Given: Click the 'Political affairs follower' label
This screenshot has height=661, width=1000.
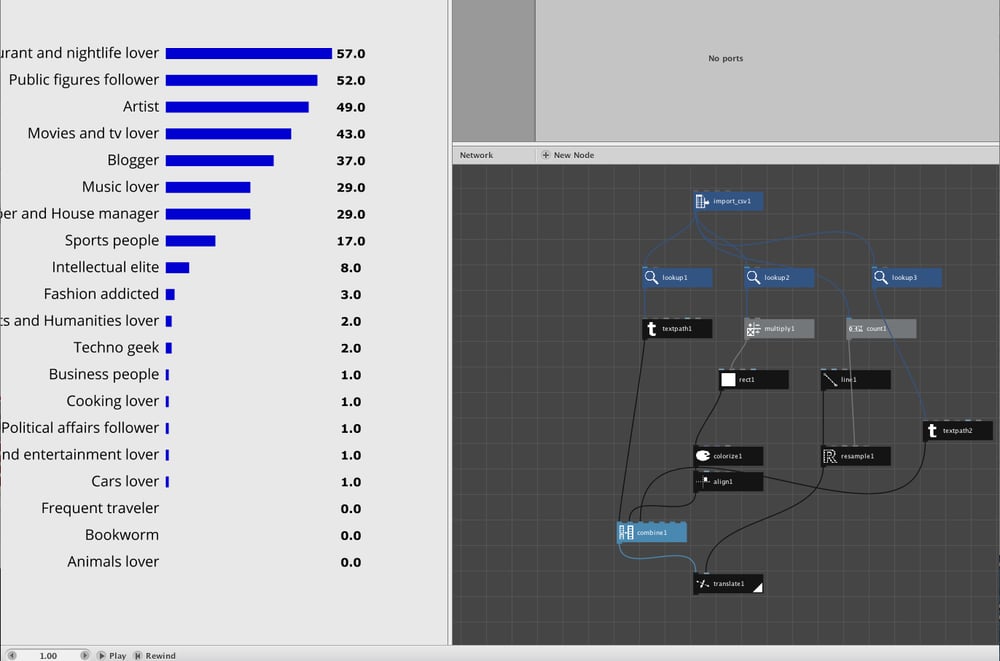Looking at the screenshot, I should pos(80,428).
